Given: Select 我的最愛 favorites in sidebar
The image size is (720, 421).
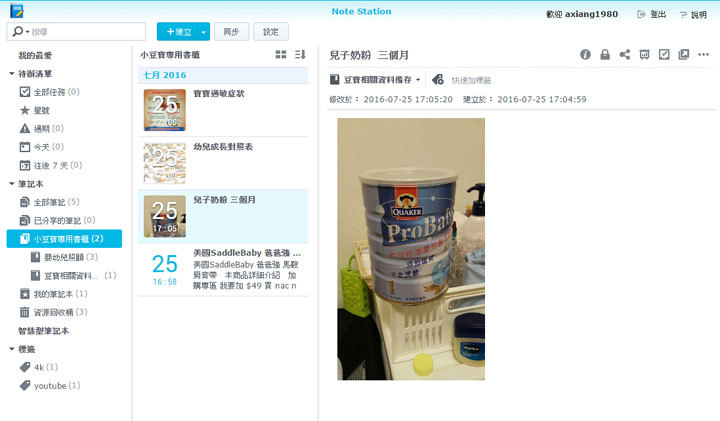Looking at the screenshot, I should [35, 56].
